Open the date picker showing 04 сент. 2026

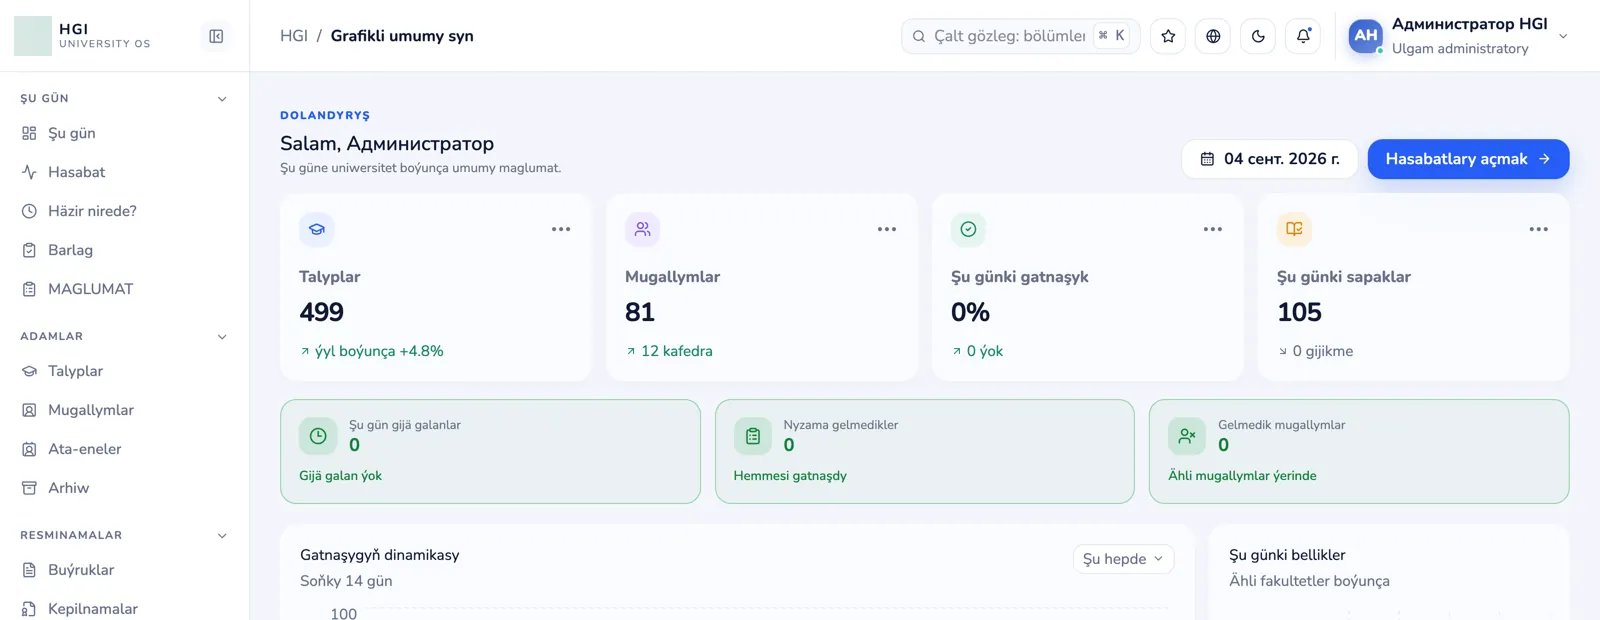click(1270, 159)
